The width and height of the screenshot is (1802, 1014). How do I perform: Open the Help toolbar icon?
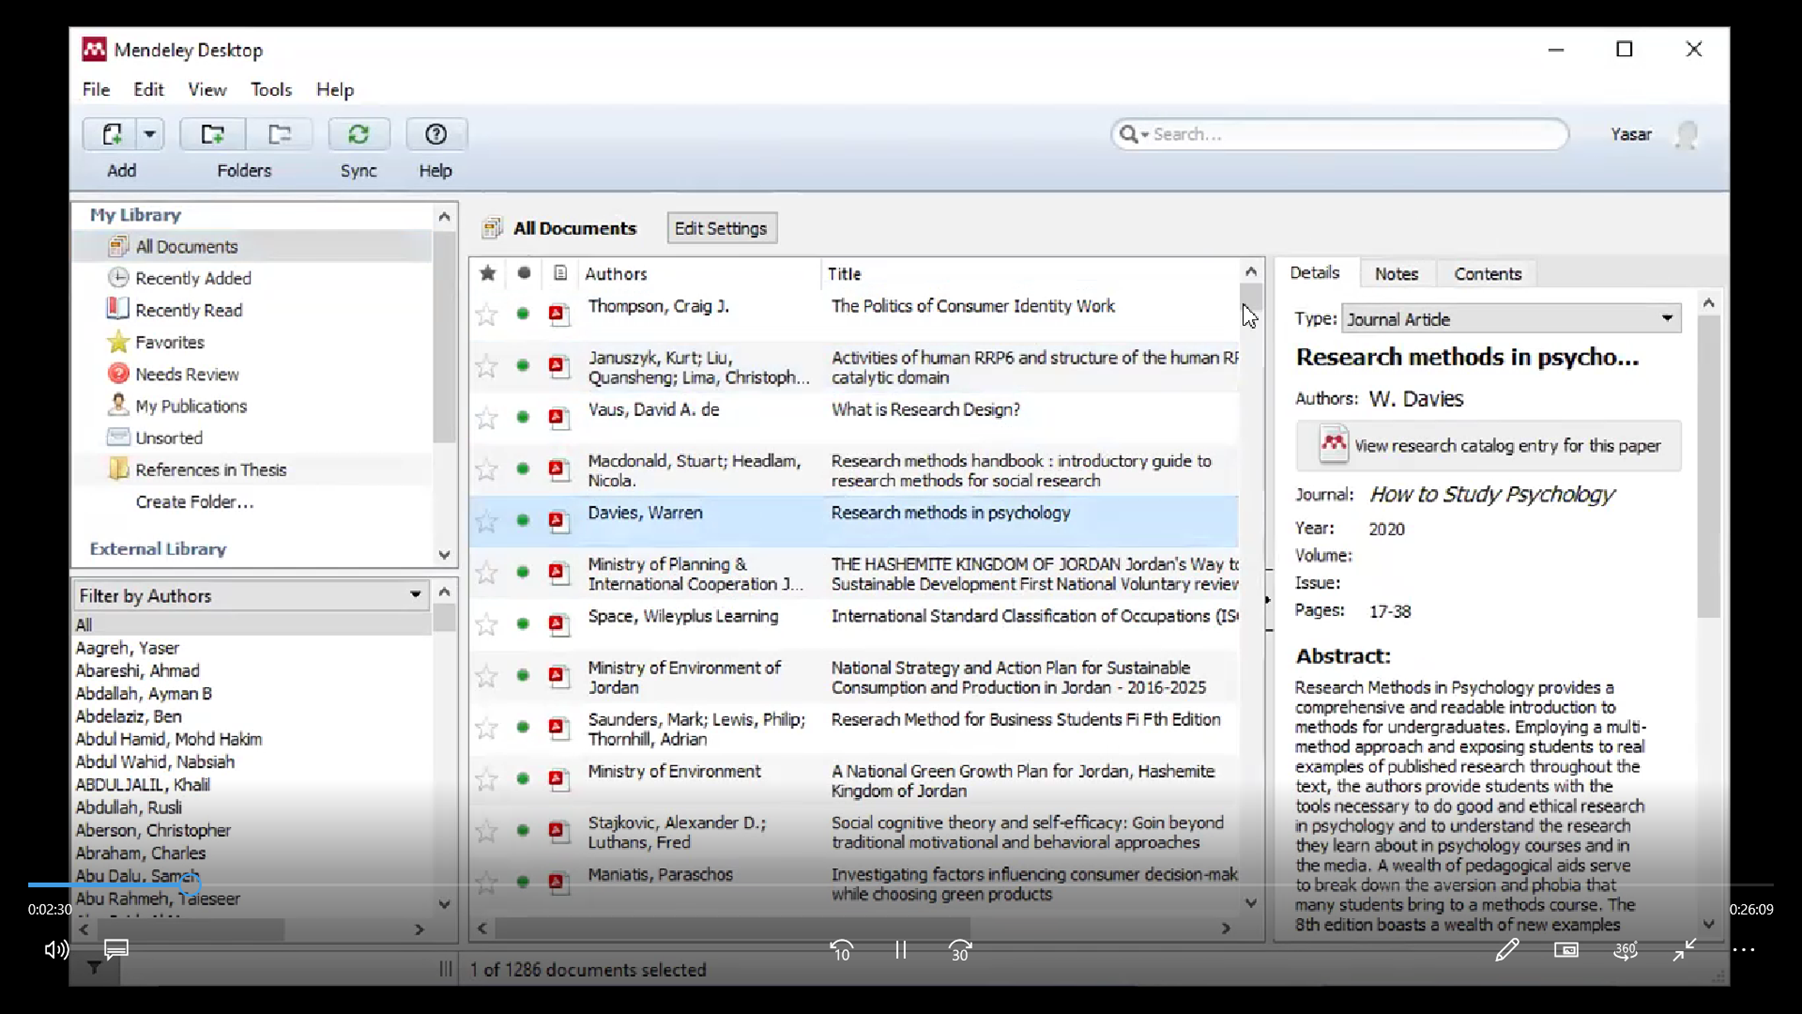(x=435, y=134)
